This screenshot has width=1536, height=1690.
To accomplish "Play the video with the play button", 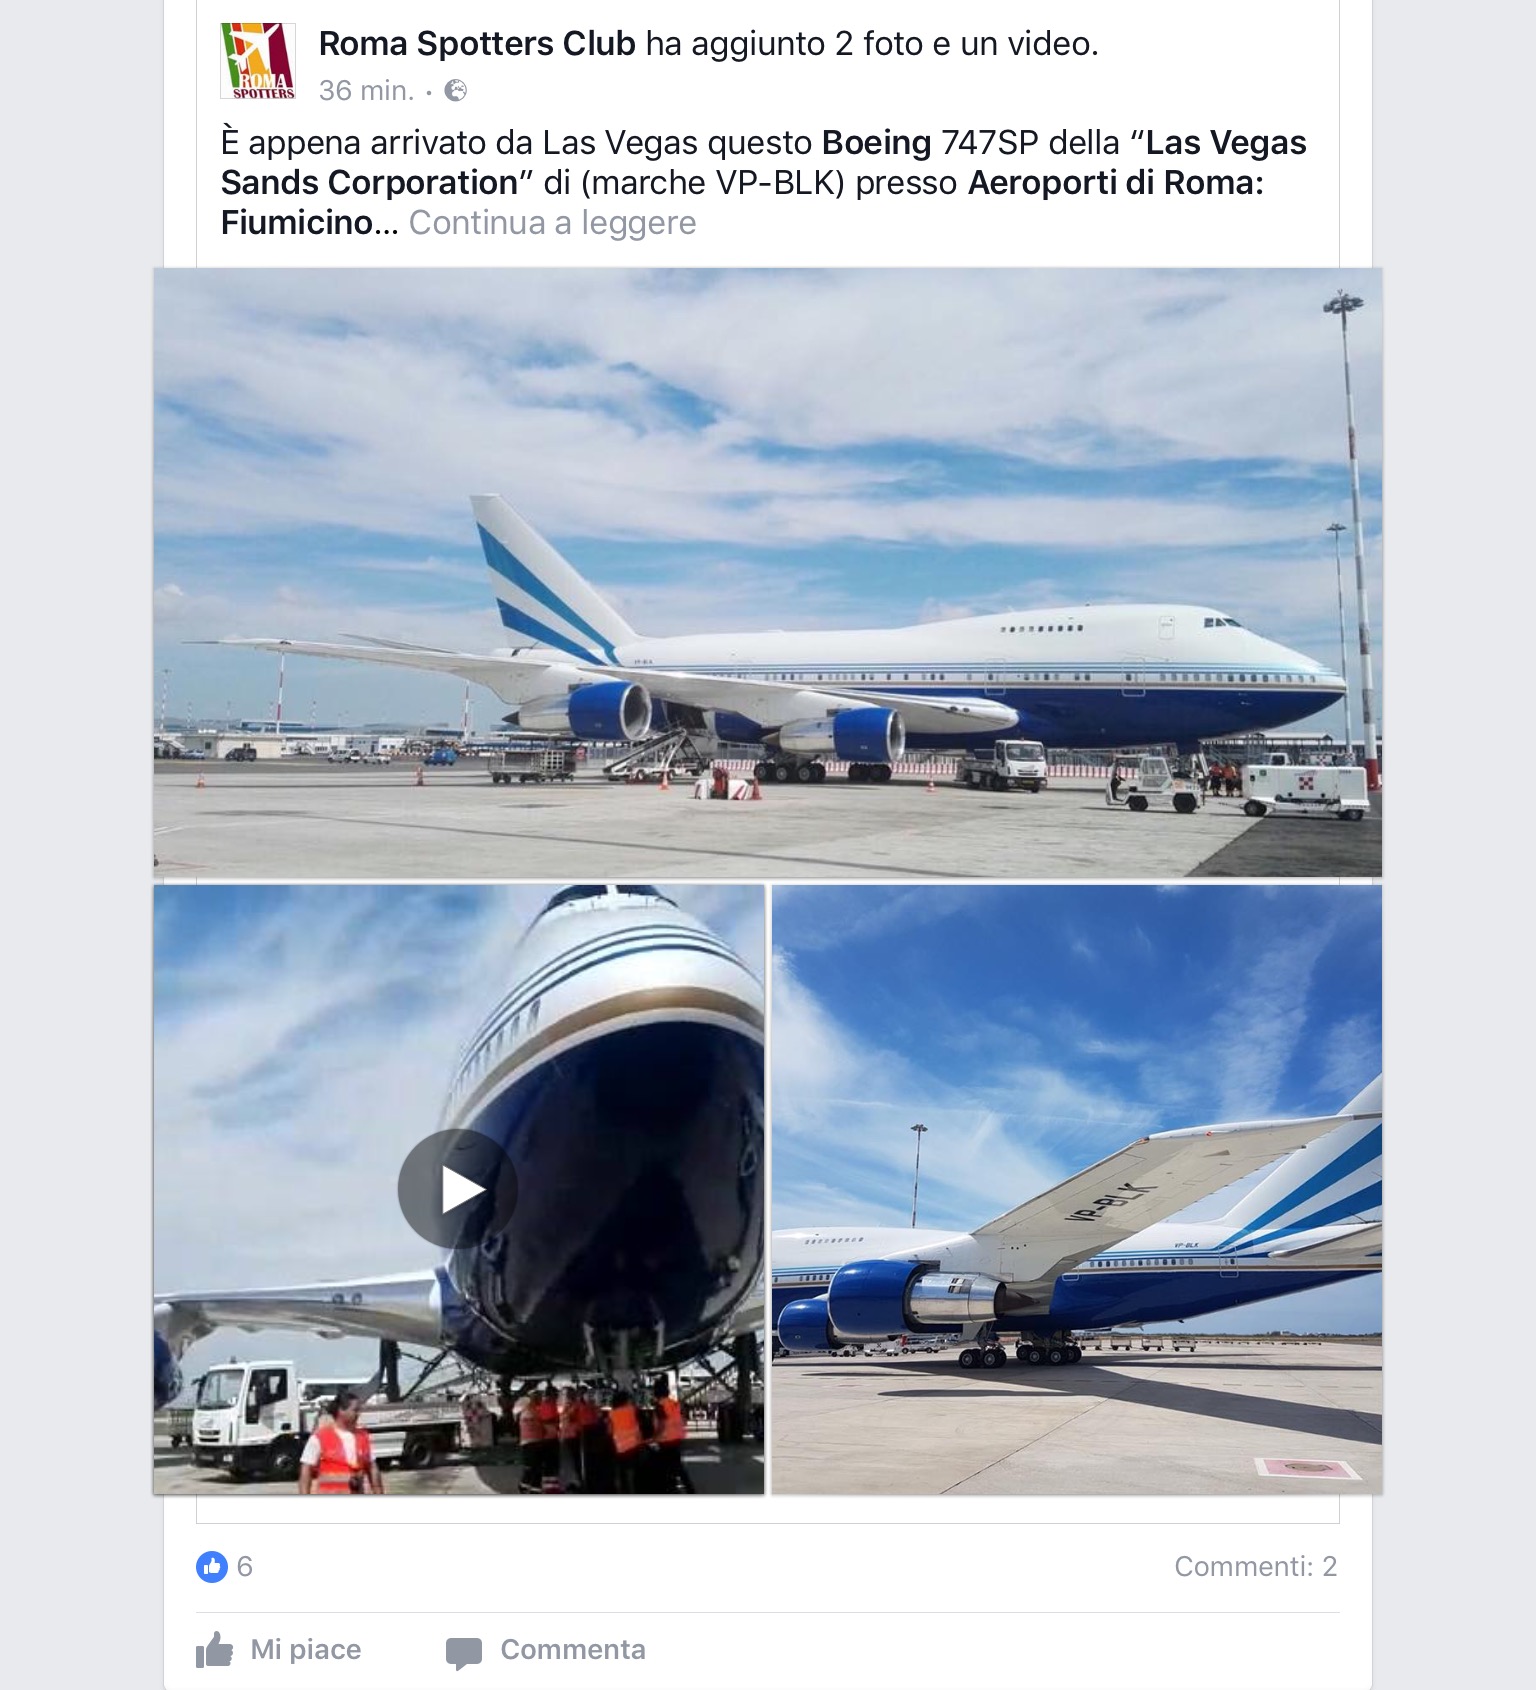I will 458,1188.
